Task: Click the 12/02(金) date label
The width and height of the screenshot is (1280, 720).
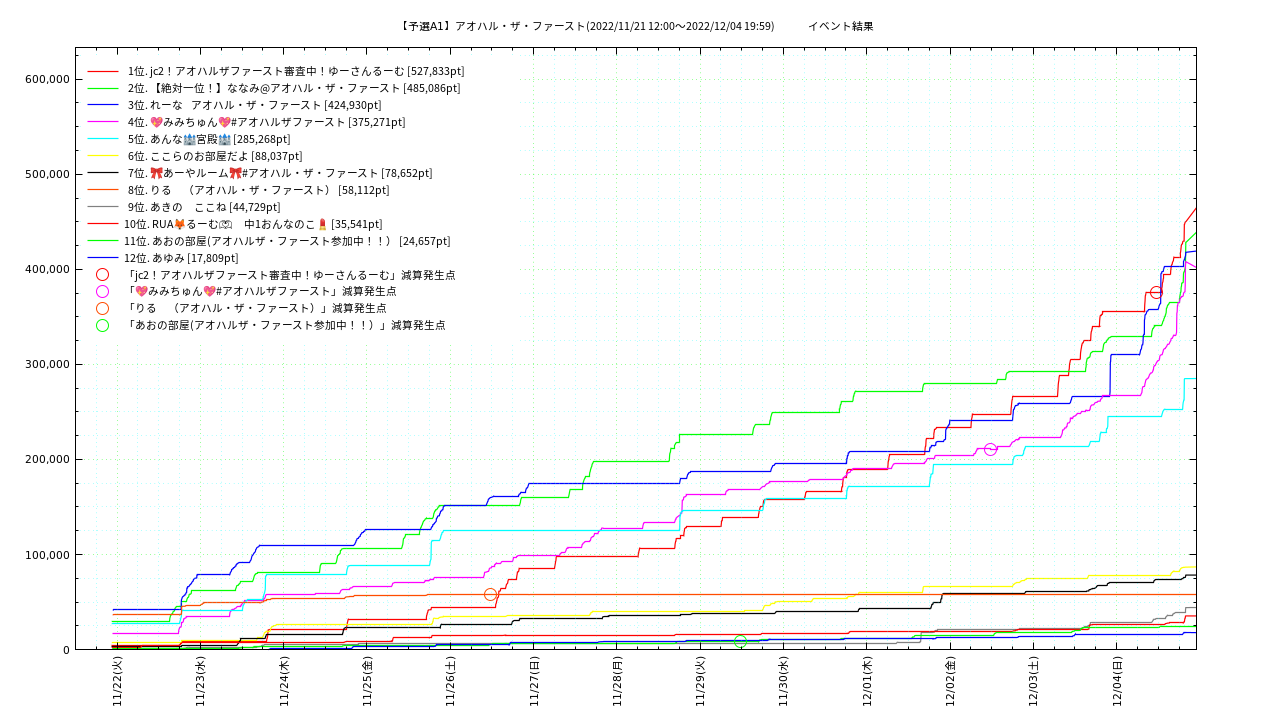Action: click(950, 682)
